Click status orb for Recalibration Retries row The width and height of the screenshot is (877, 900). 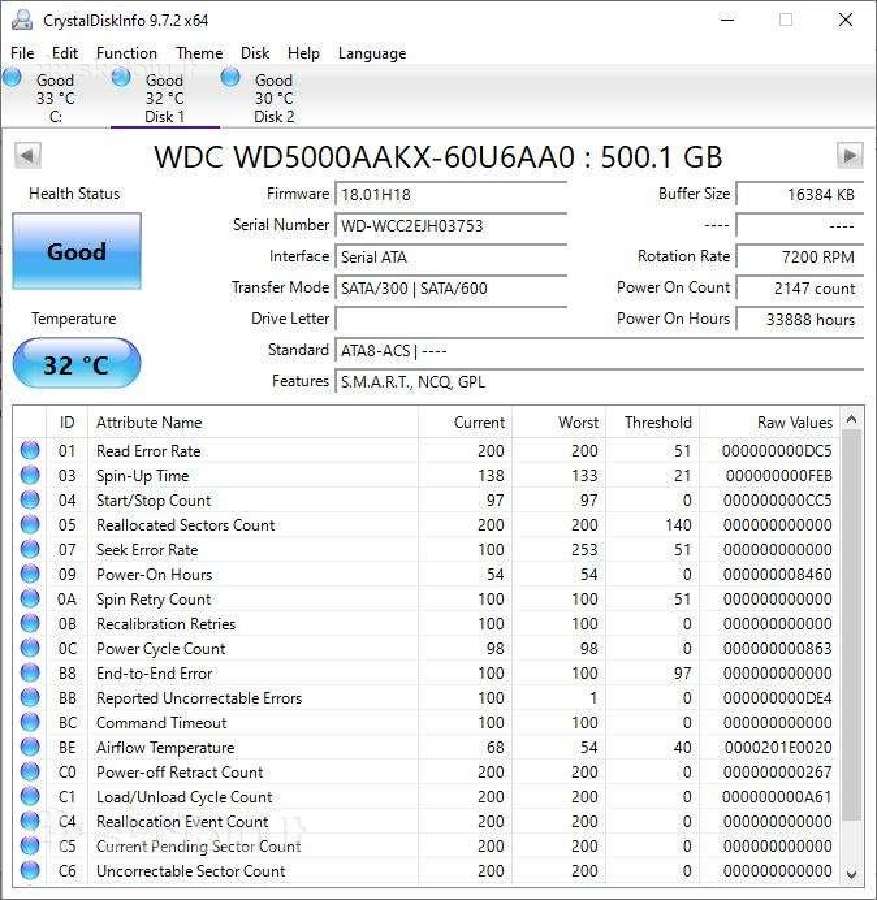30,623
